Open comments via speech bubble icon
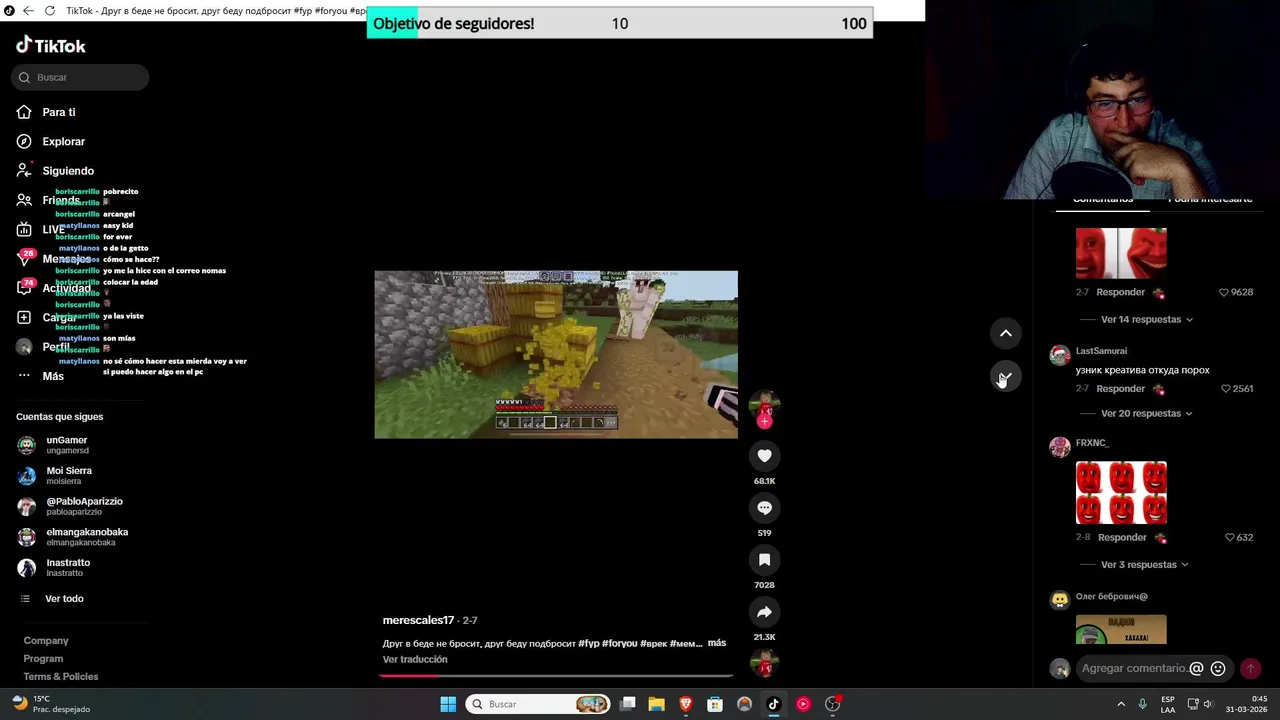1280x720 pixels. [764, 508]
